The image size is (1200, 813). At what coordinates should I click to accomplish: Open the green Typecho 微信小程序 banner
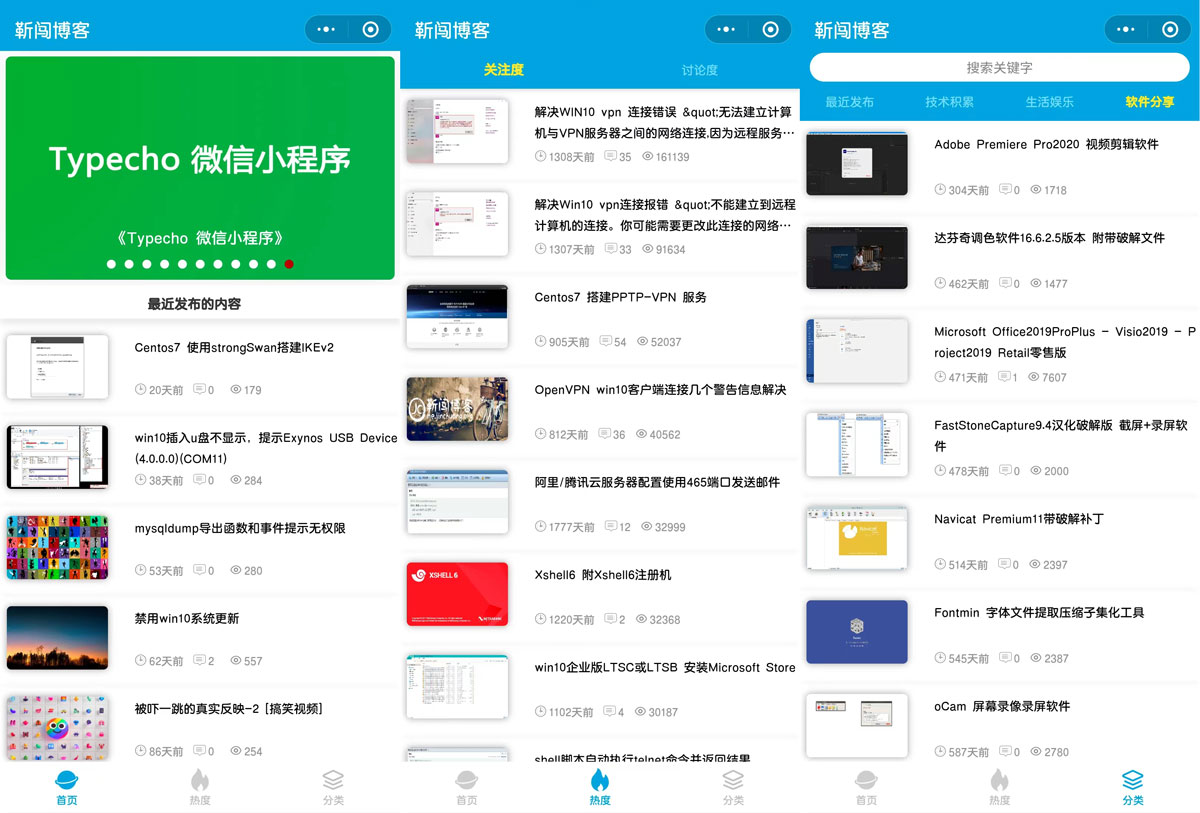click(200, 168)
